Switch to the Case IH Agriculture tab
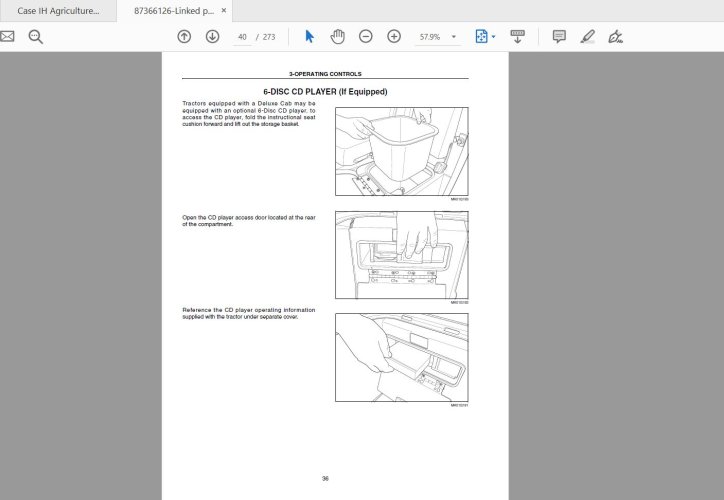Viewport: 724px width, 500px height. tap(58, 11)
